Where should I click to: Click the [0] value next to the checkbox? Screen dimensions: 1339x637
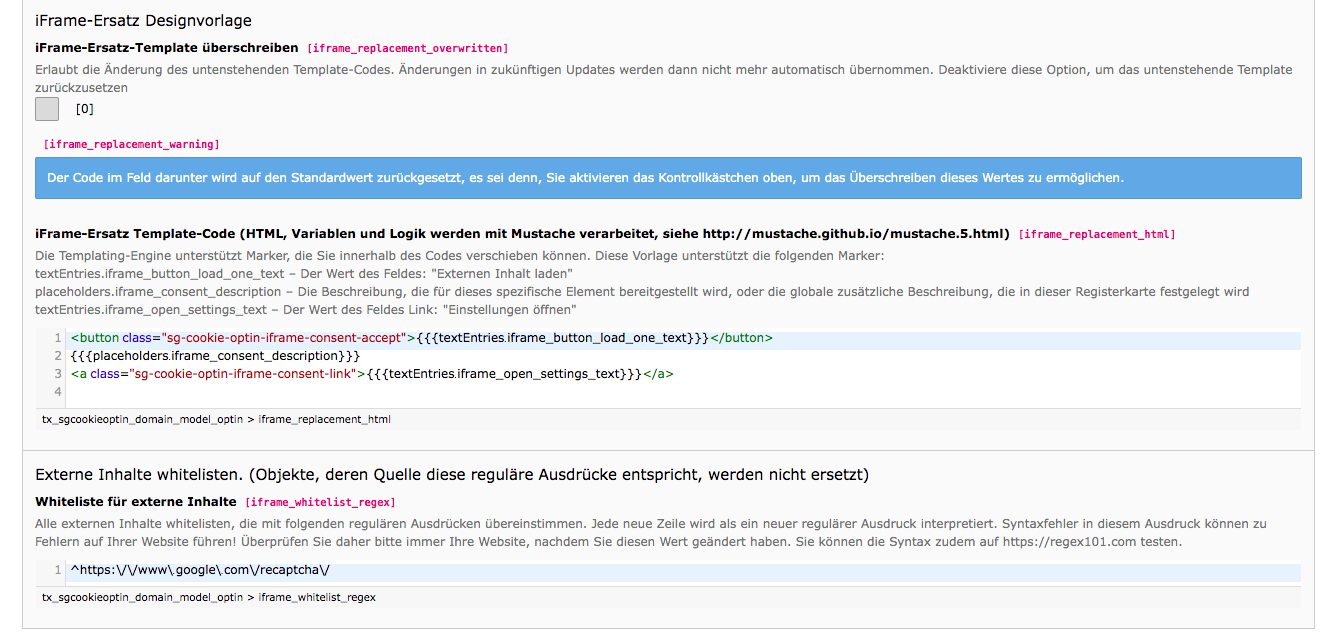point(86,108)
